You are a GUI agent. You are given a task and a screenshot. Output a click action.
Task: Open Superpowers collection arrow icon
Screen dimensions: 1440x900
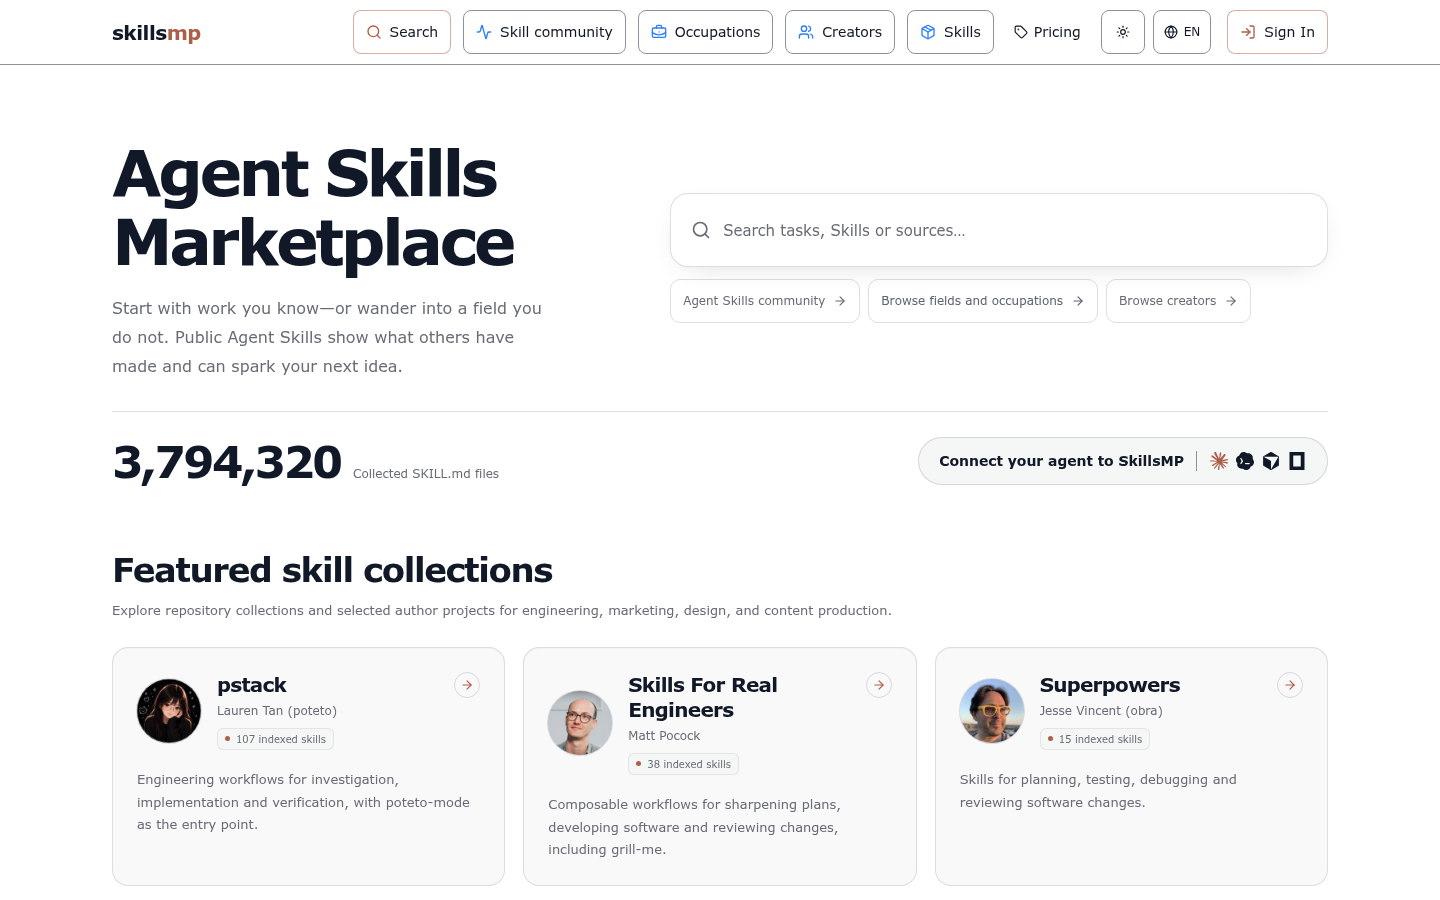(x=1290, y=685)
